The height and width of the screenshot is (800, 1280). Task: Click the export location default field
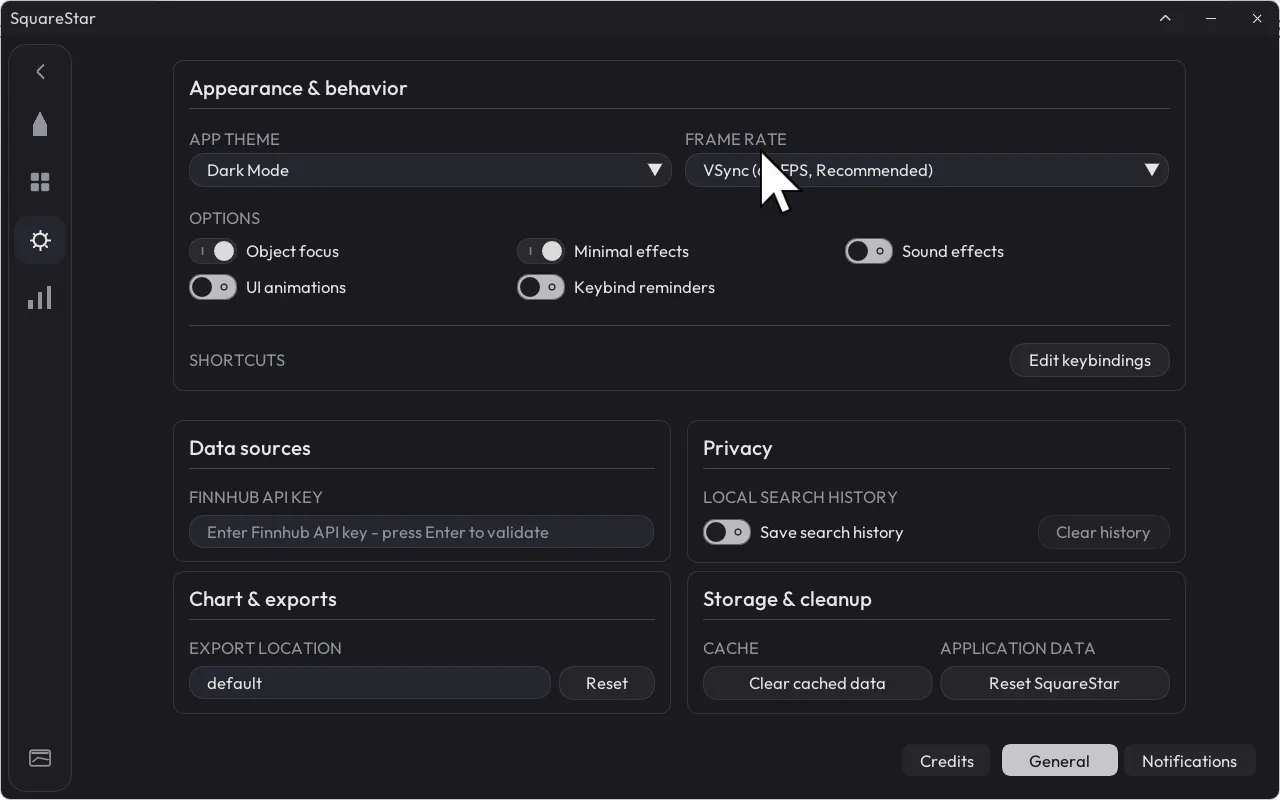(369, 683)
